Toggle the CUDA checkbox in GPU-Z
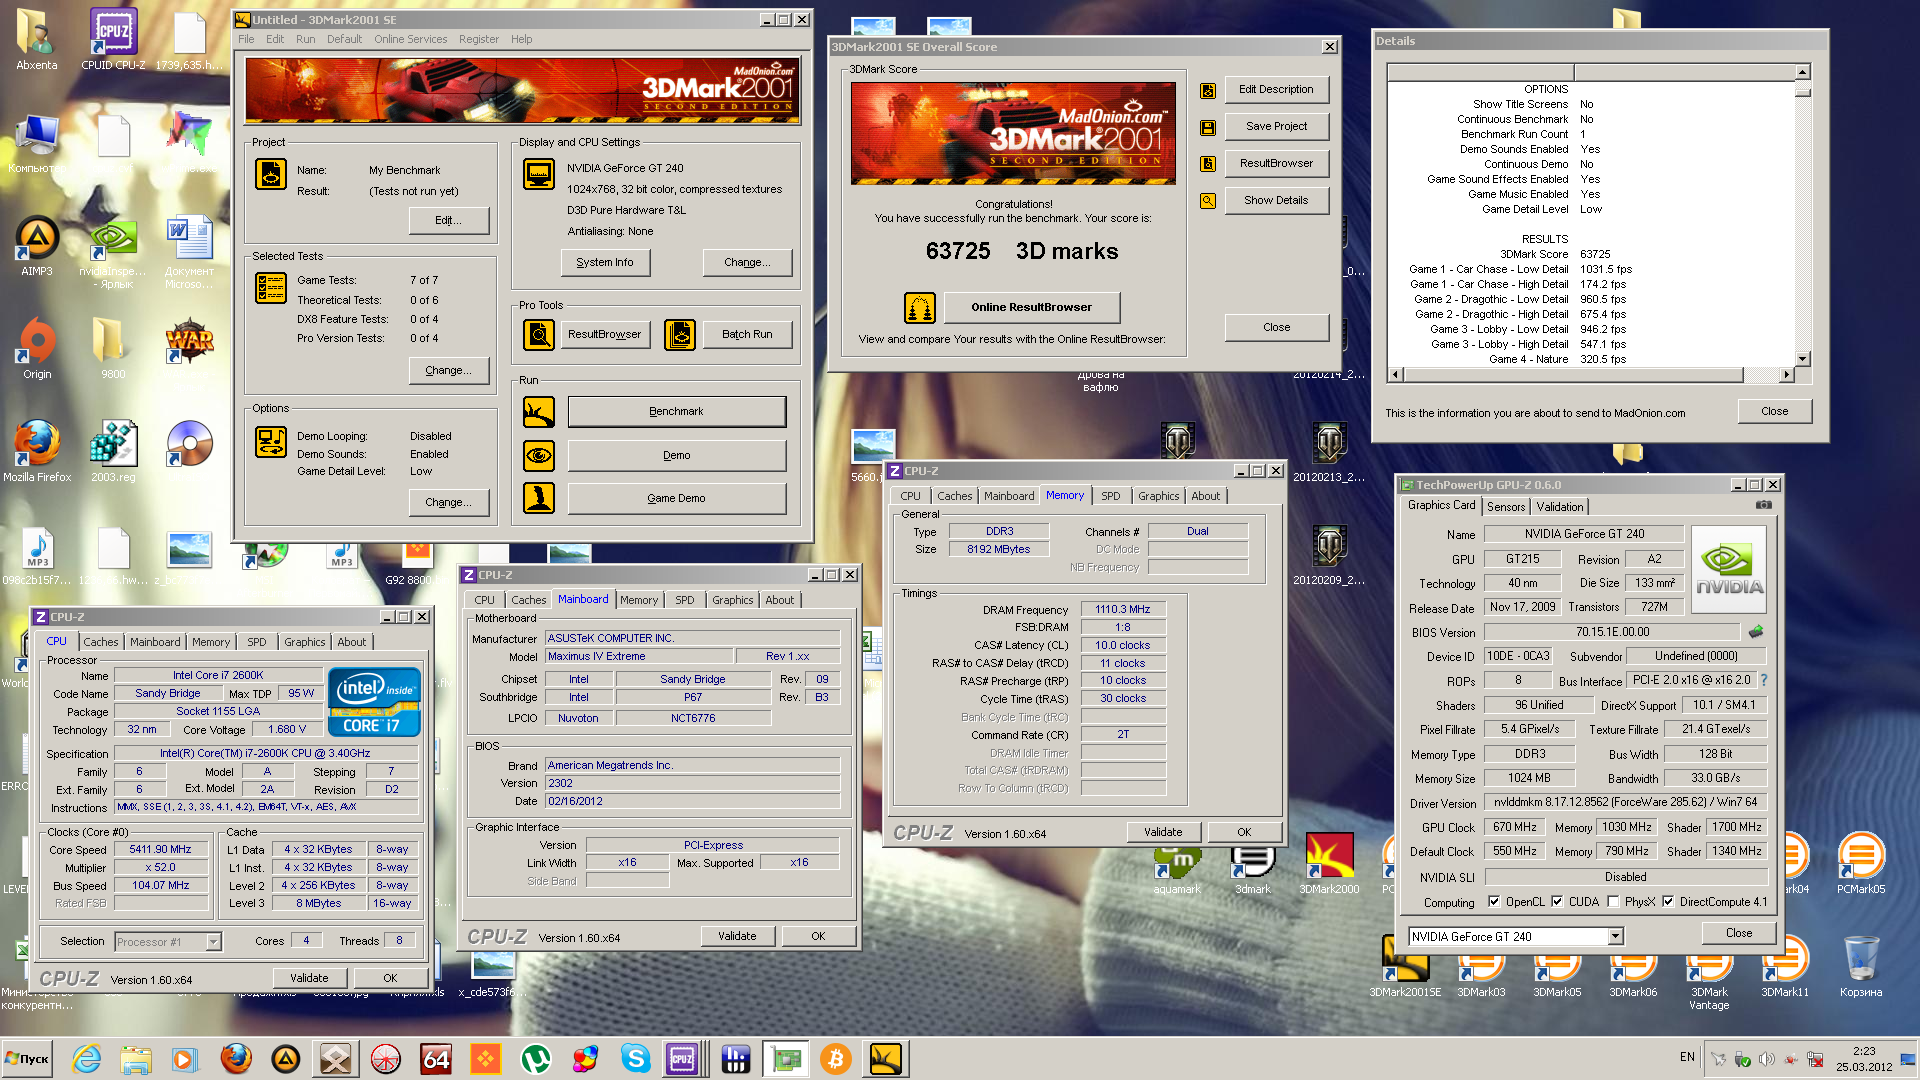1920x1080 pixels. point(1557,902)
